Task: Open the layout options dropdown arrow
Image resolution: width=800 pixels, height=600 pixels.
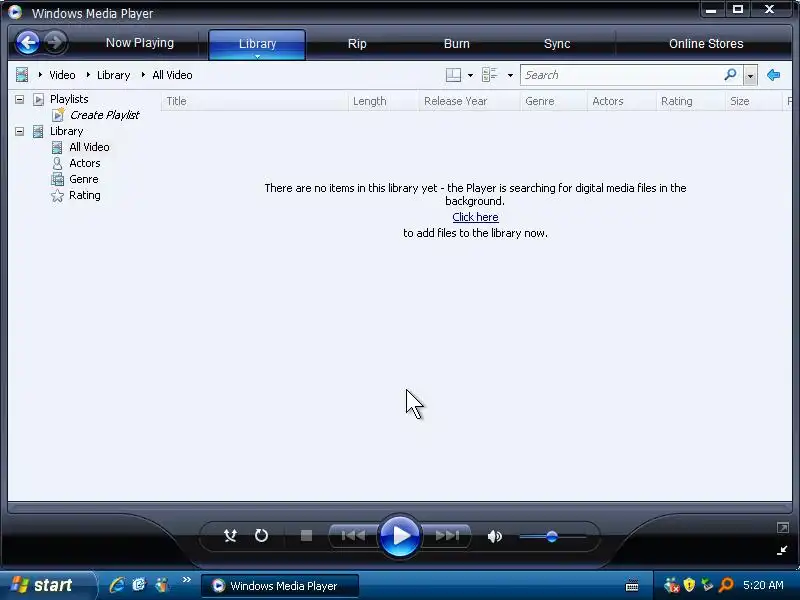Action: point(470,76)
